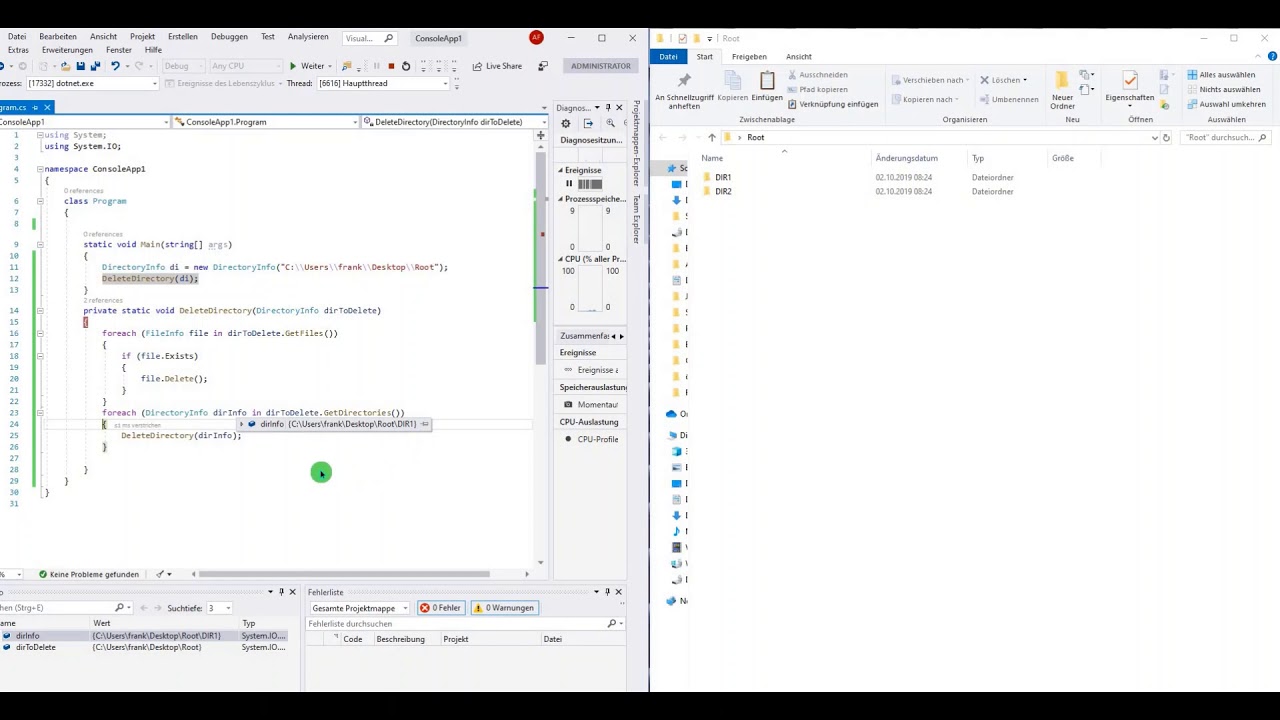Click Alles auswählen in Explorer ribbon
Screen dimensions: 1280x720
click(1221, 75)
